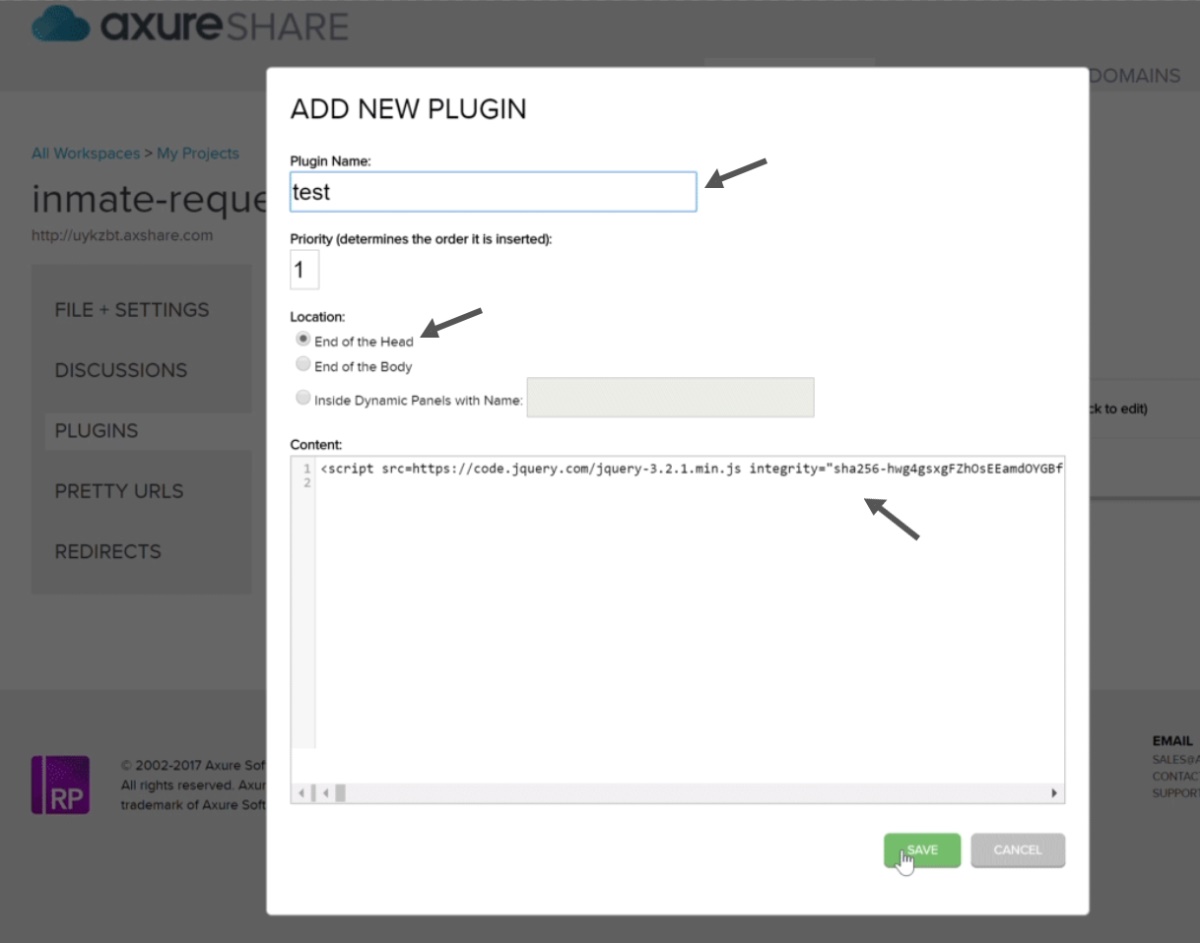
Task: Click the content editor scroll right arrow
Action: tap(1054, 793)
